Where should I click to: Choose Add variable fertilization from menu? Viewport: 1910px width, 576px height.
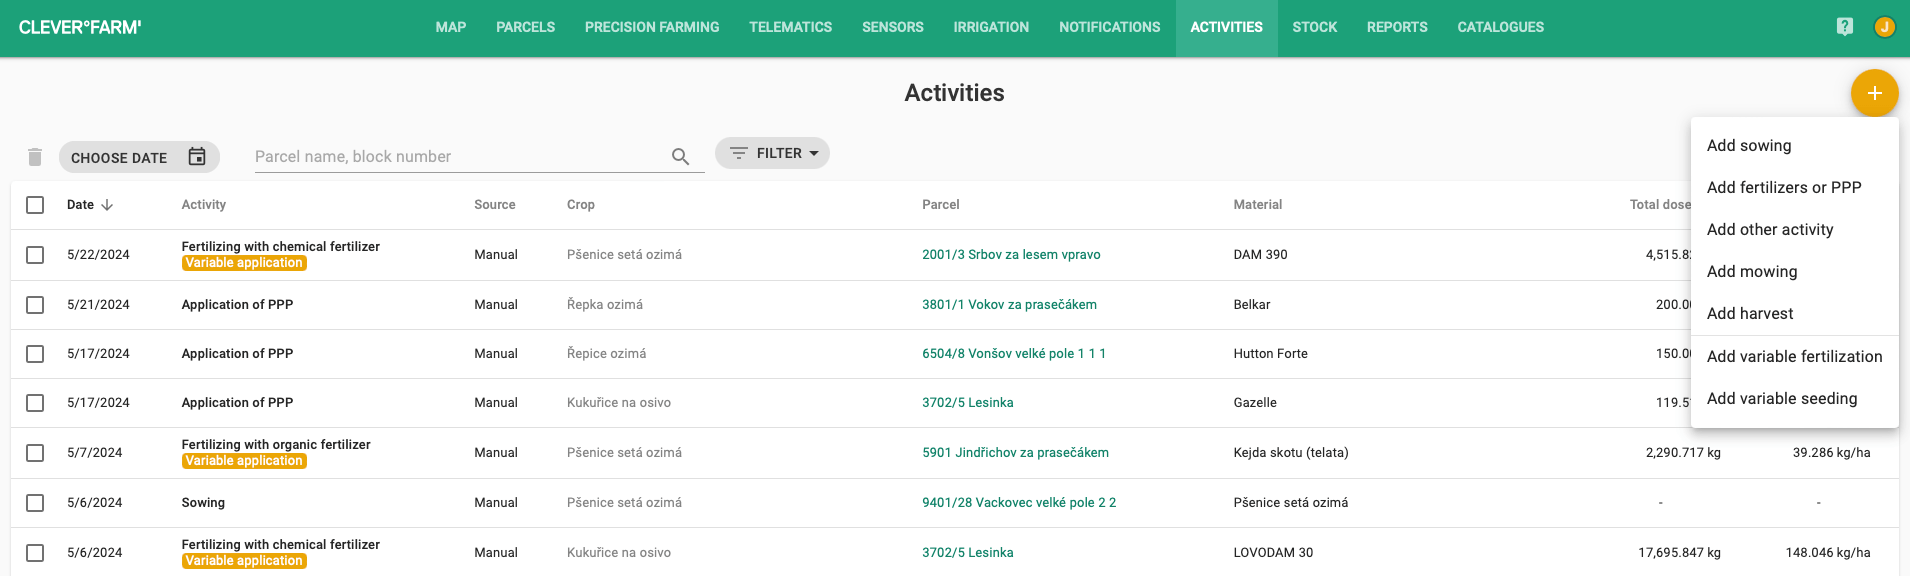tap(1794, 356)
